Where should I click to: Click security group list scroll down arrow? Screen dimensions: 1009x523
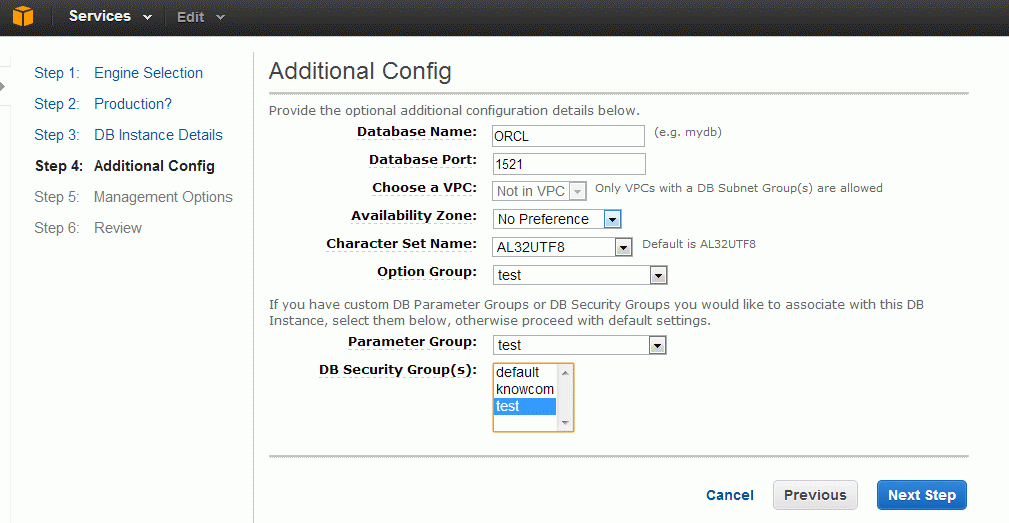tap(565, 423)
